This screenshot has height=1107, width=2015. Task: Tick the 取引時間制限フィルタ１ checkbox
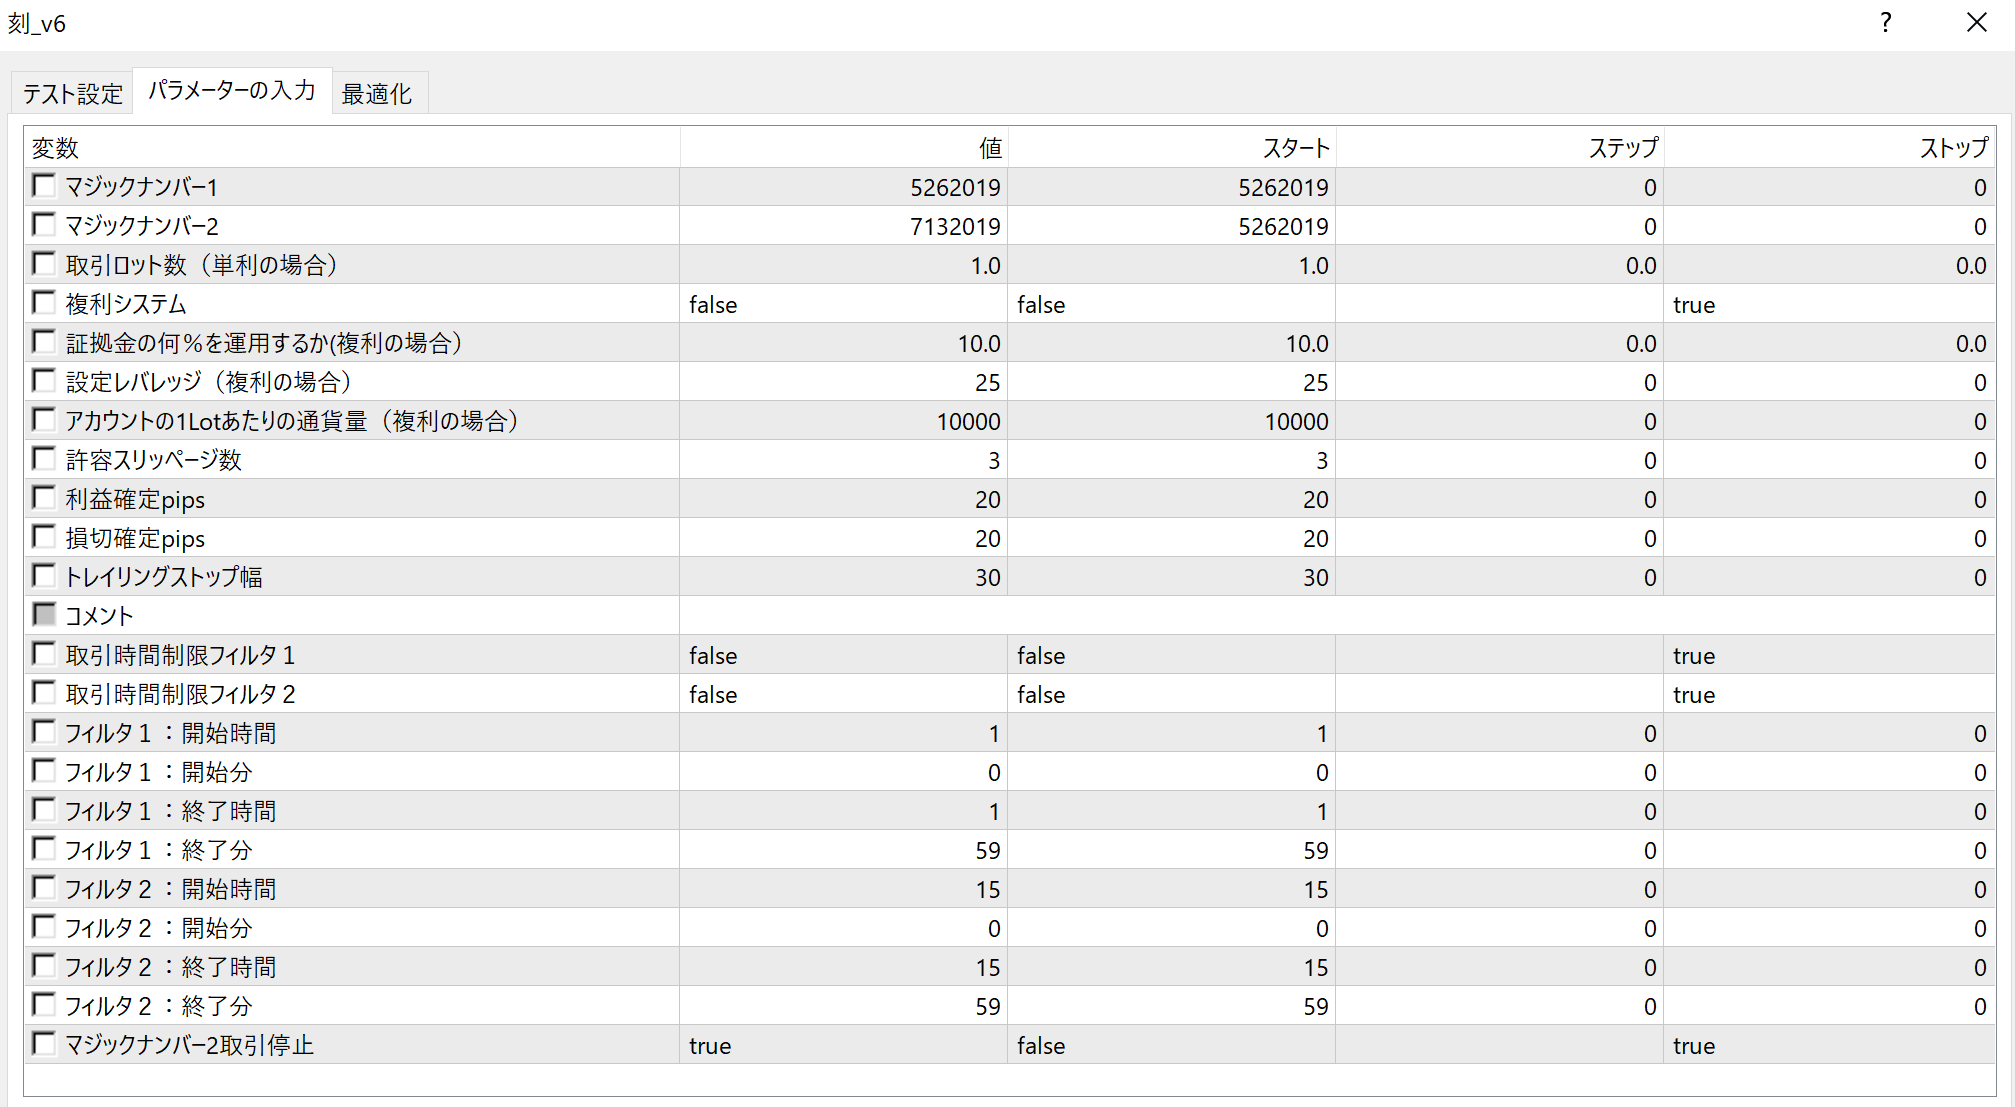44,654
